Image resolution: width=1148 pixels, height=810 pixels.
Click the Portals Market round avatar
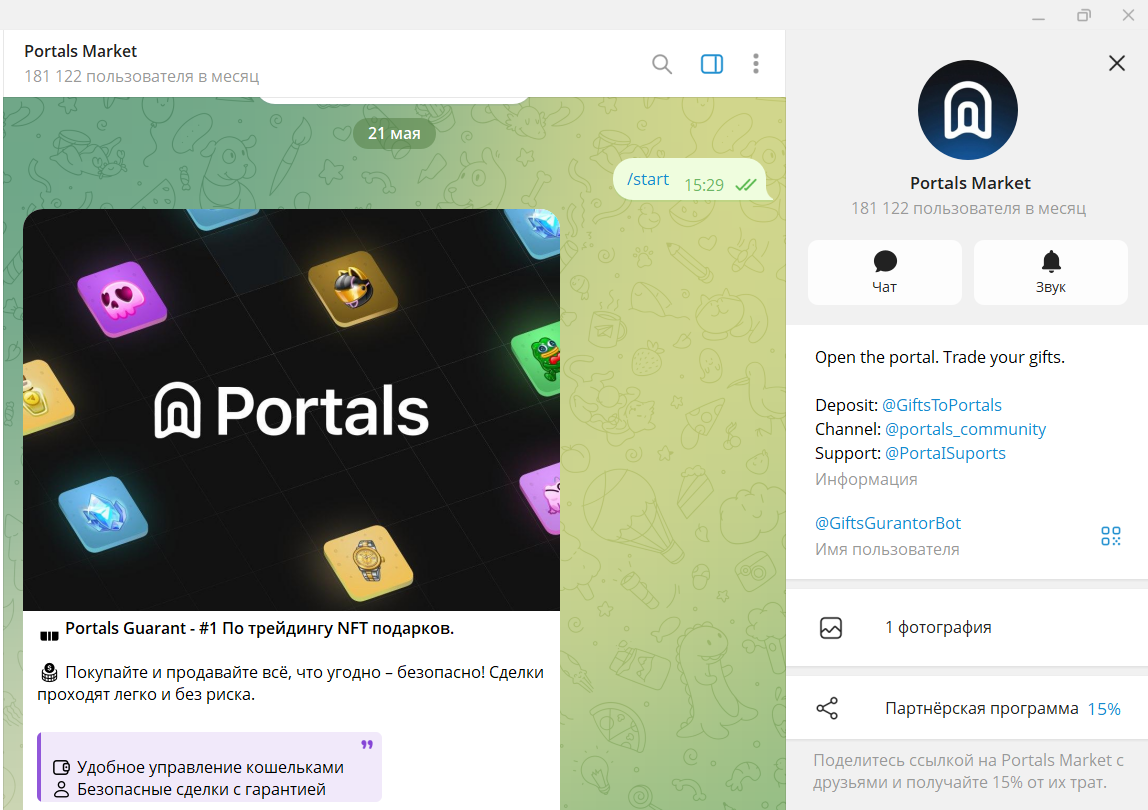click(968, 110)
